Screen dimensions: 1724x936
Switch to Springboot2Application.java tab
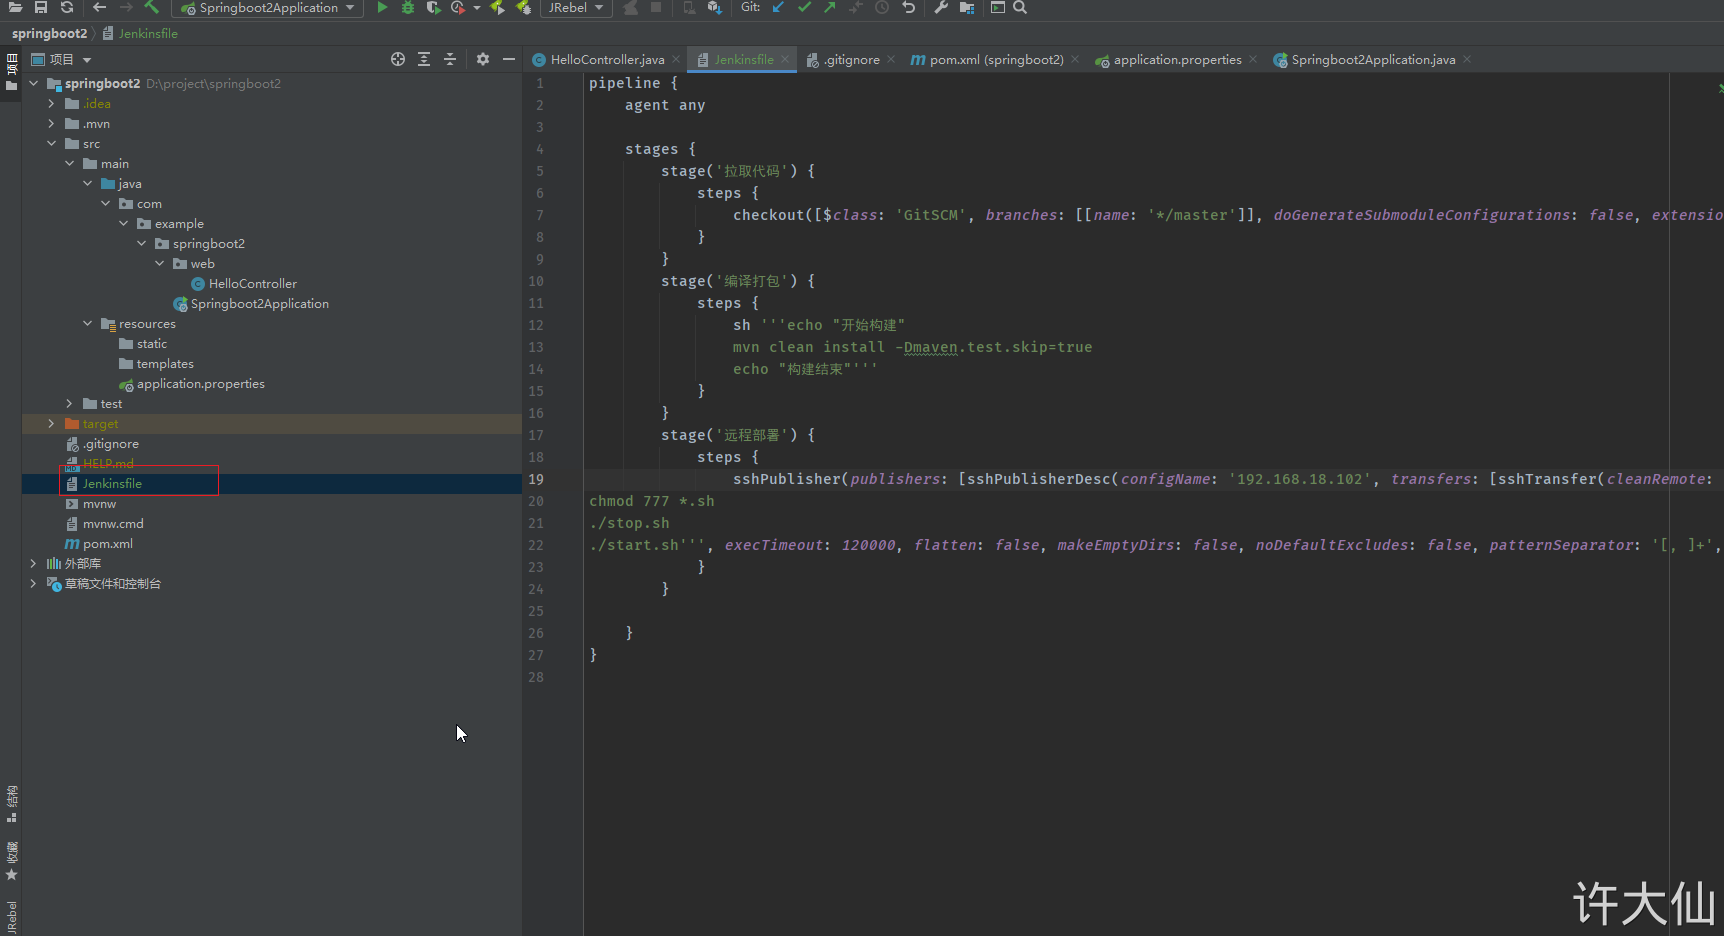1373,60
